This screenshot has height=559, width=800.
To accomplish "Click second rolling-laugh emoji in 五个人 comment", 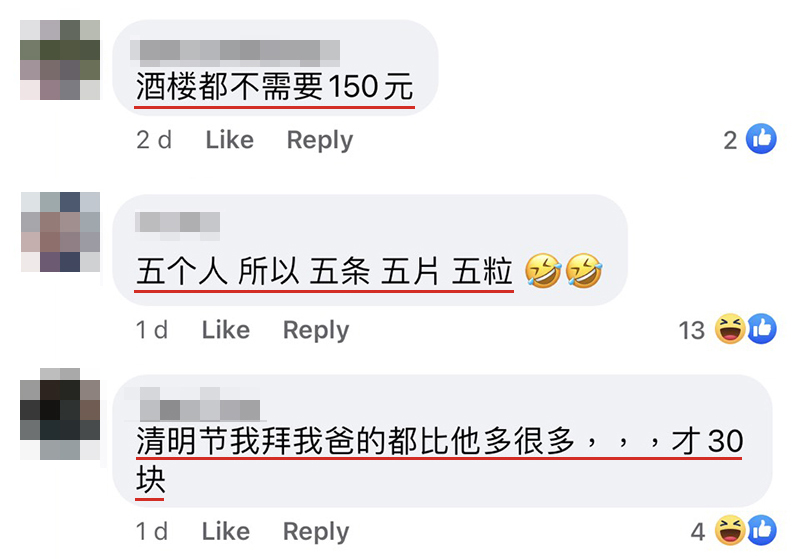I will coord(584,271).
